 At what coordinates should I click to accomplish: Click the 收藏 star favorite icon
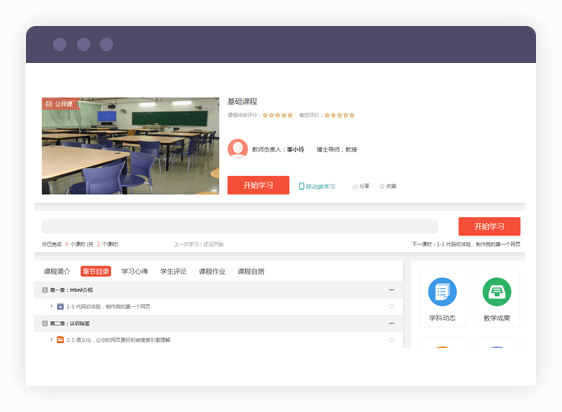pos(382,186)
